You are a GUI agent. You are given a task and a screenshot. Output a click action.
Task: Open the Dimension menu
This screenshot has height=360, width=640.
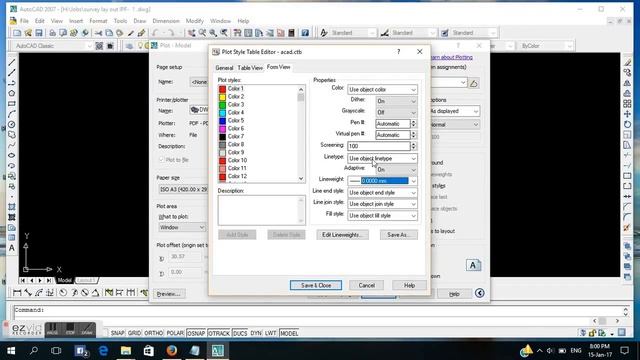[x=166, y=21]
